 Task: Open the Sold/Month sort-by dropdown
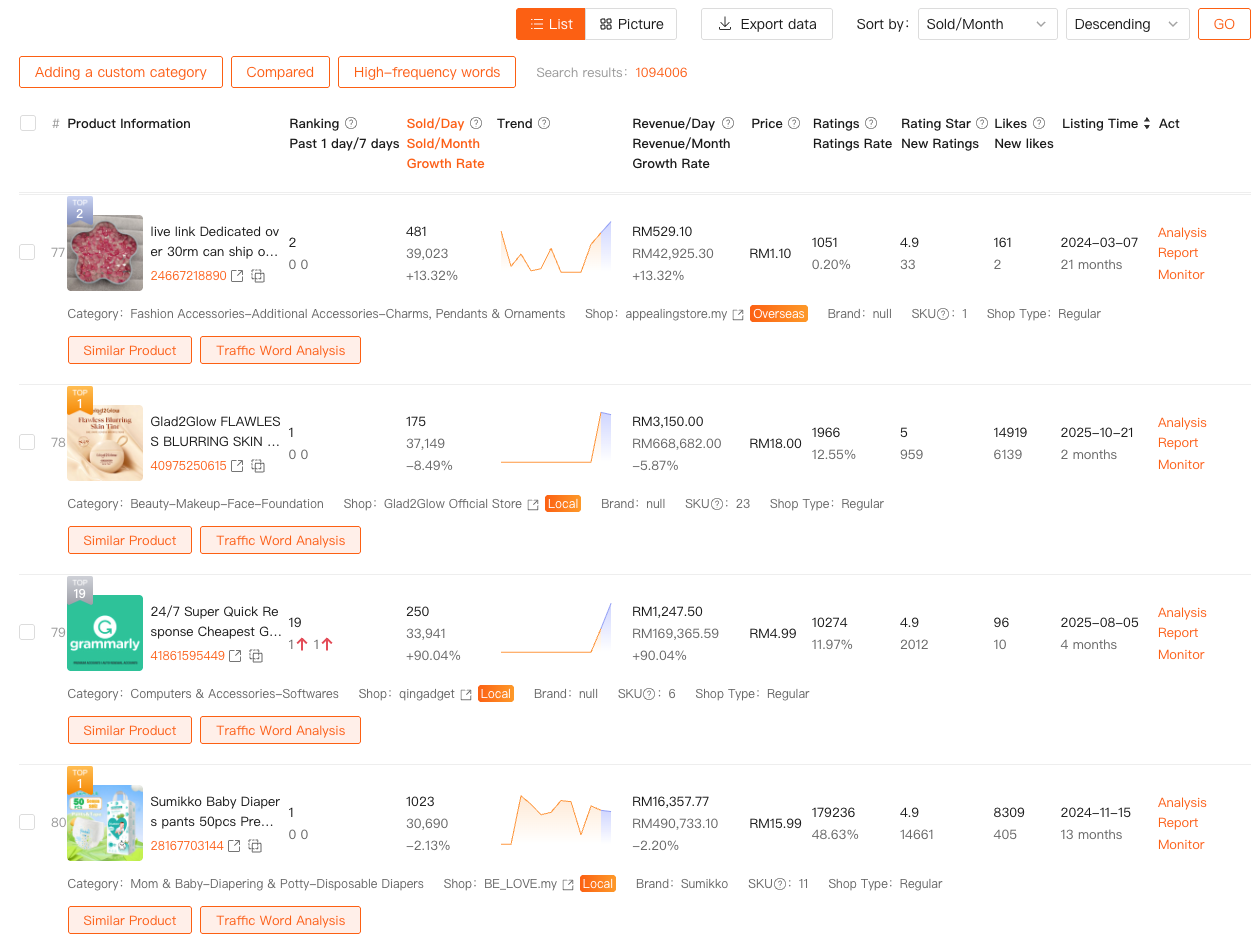coord(986,24)
